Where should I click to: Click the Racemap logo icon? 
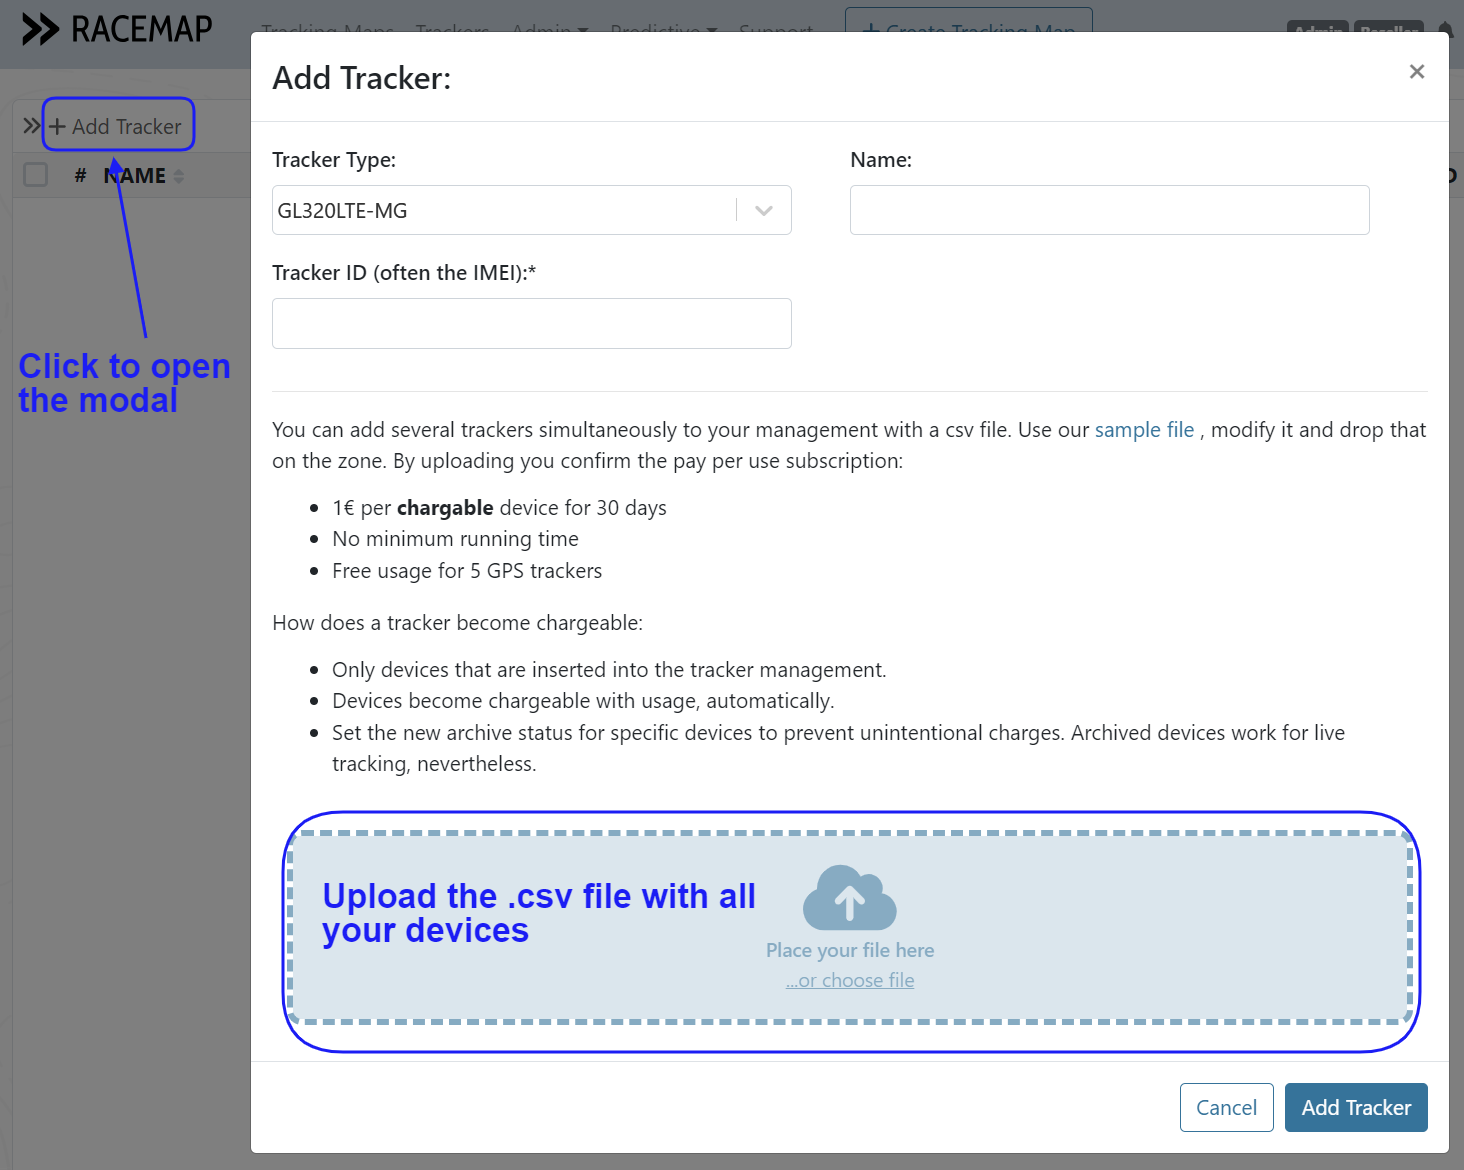[41, 30]
